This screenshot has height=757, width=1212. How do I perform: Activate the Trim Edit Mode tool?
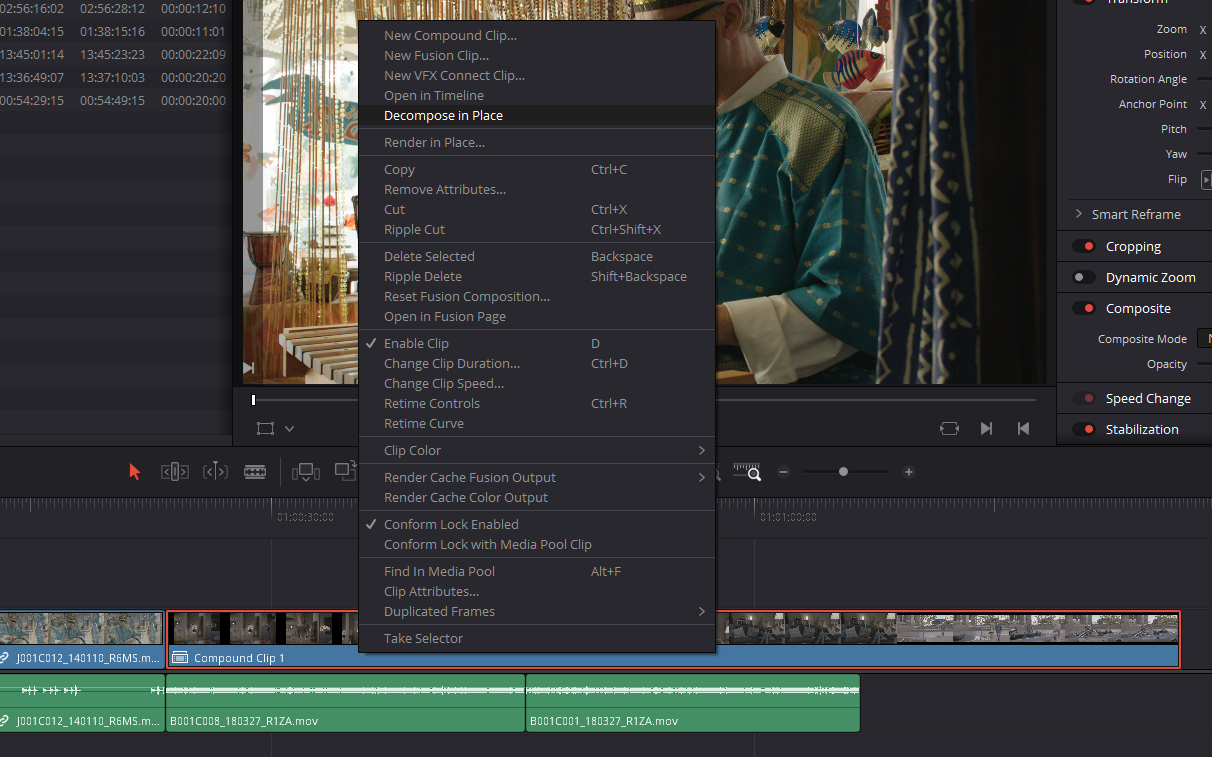click(175, 472)
